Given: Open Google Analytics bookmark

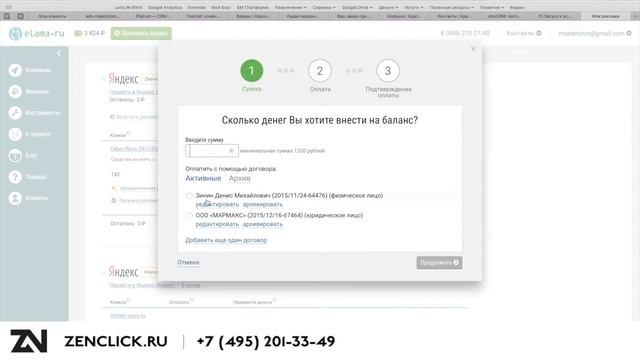Looking at the screenshot, I should 165,7.
